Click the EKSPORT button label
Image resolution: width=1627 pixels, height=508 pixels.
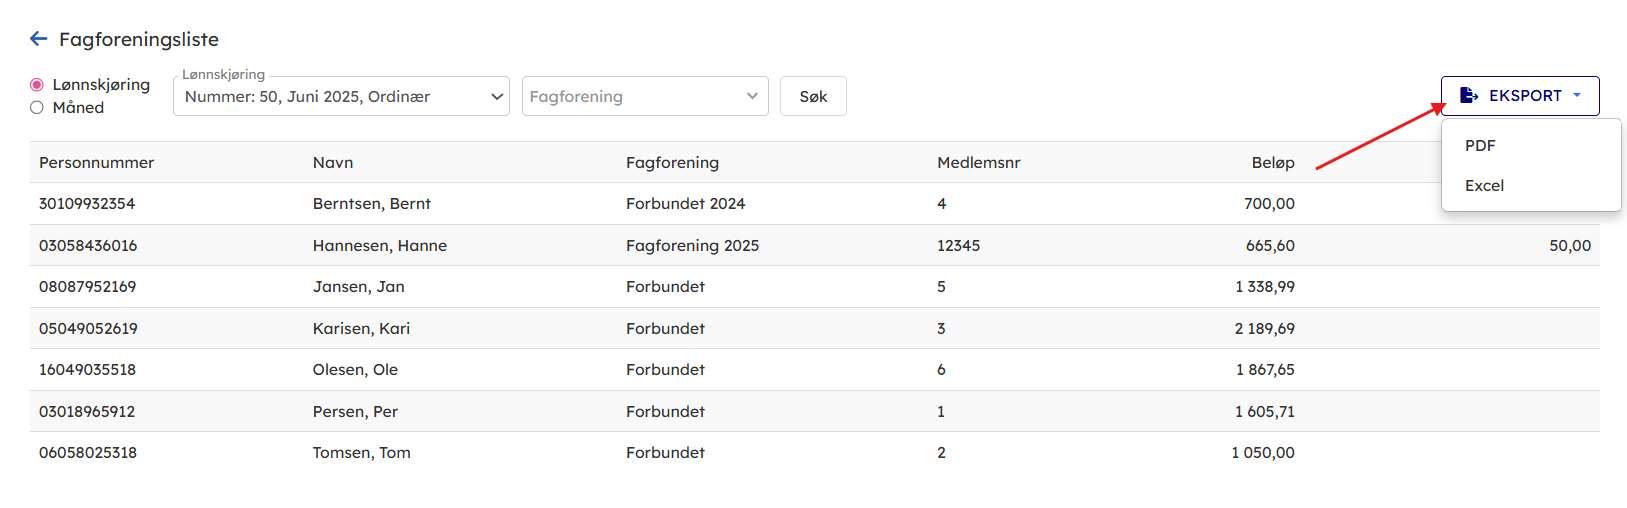coord(1525,96)
